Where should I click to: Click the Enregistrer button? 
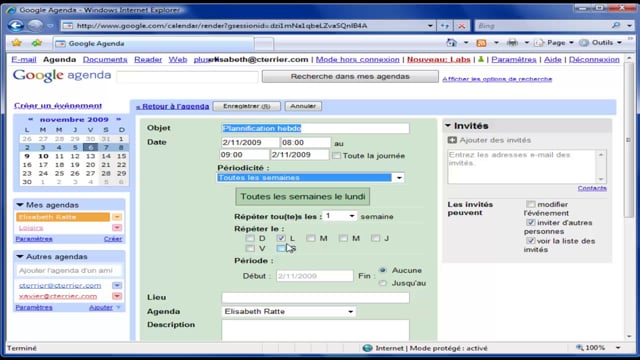[247, 106]
